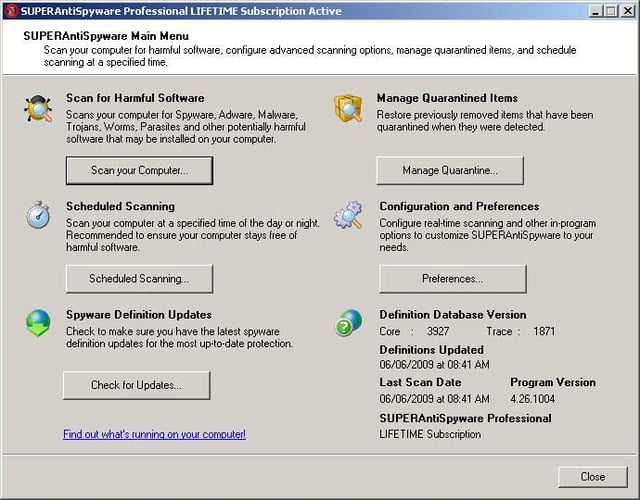Click the Scheduled Scanning heading text

120,206
